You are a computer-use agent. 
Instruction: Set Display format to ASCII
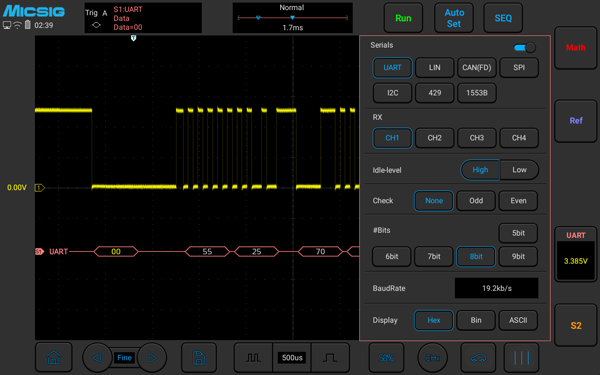click(x=518, y=320)
